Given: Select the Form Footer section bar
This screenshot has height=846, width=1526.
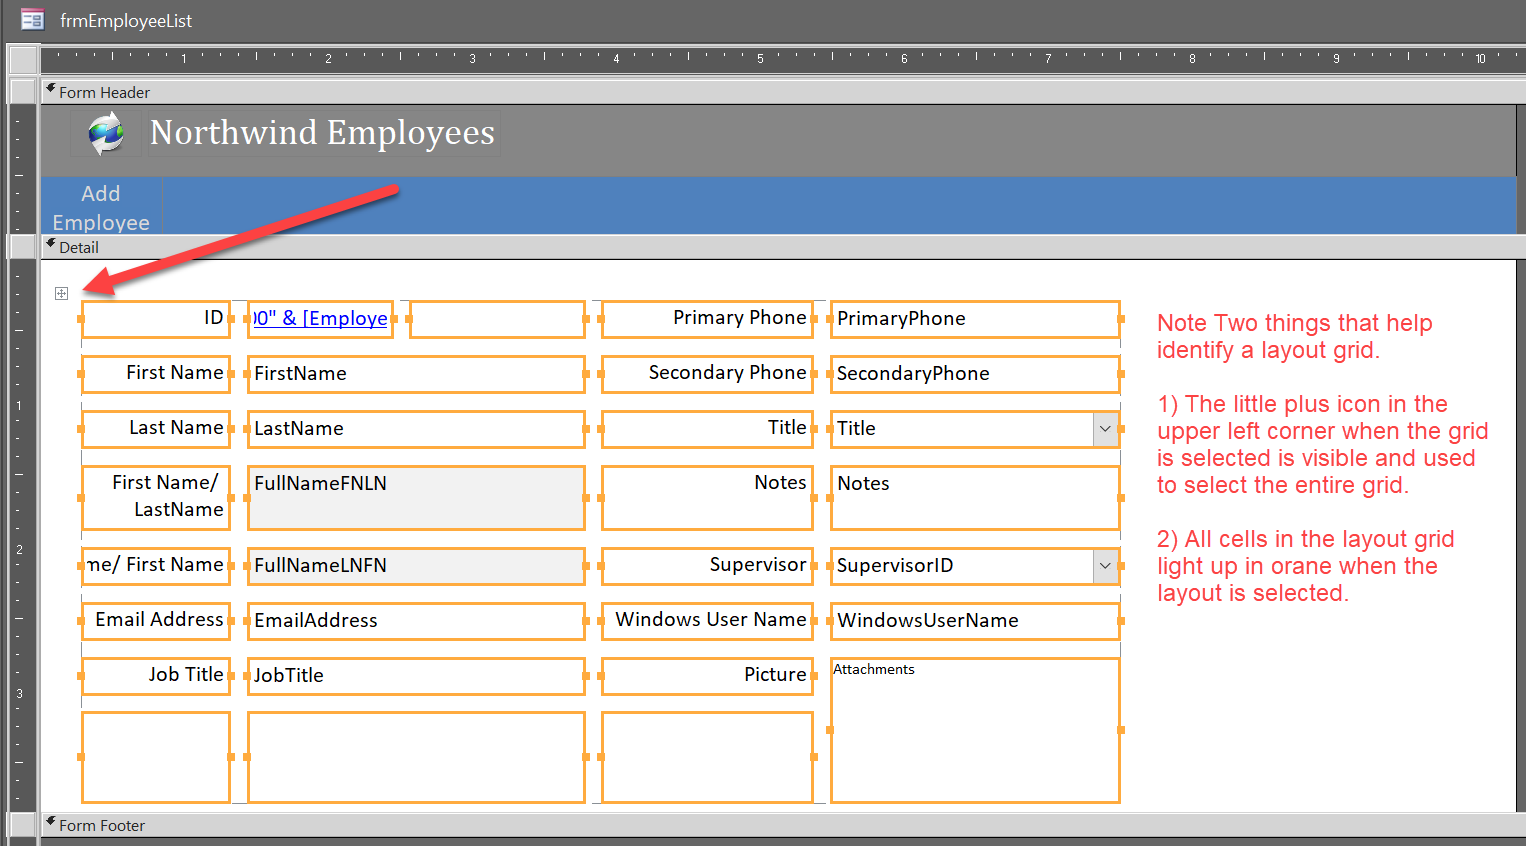Looking at the screenshot, I should click(x=783, y=825).
